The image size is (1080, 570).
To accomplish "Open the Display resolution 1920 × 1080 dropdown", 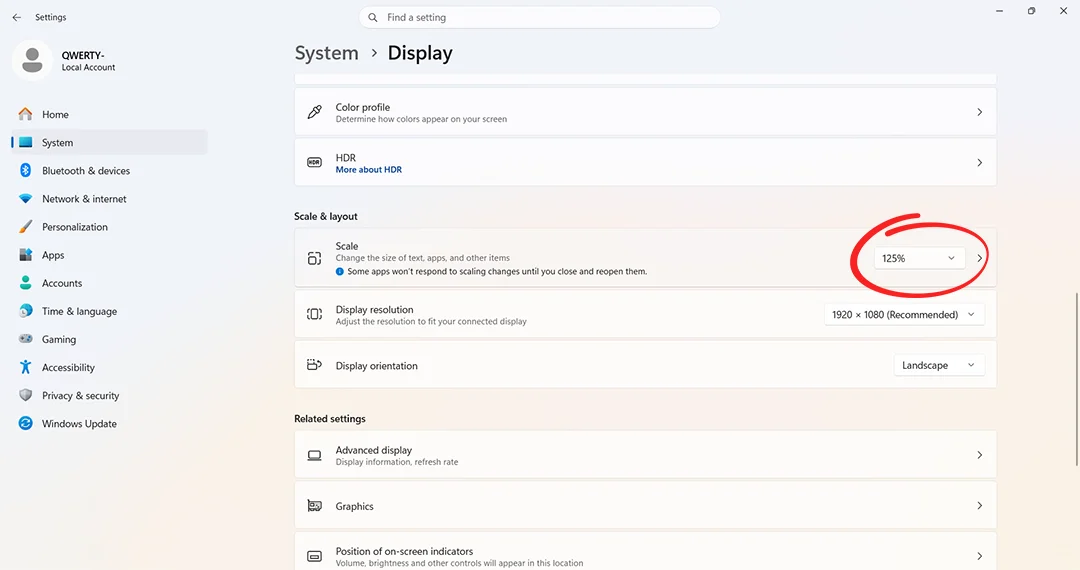I will pyautogui.click(x=904, y=315).
